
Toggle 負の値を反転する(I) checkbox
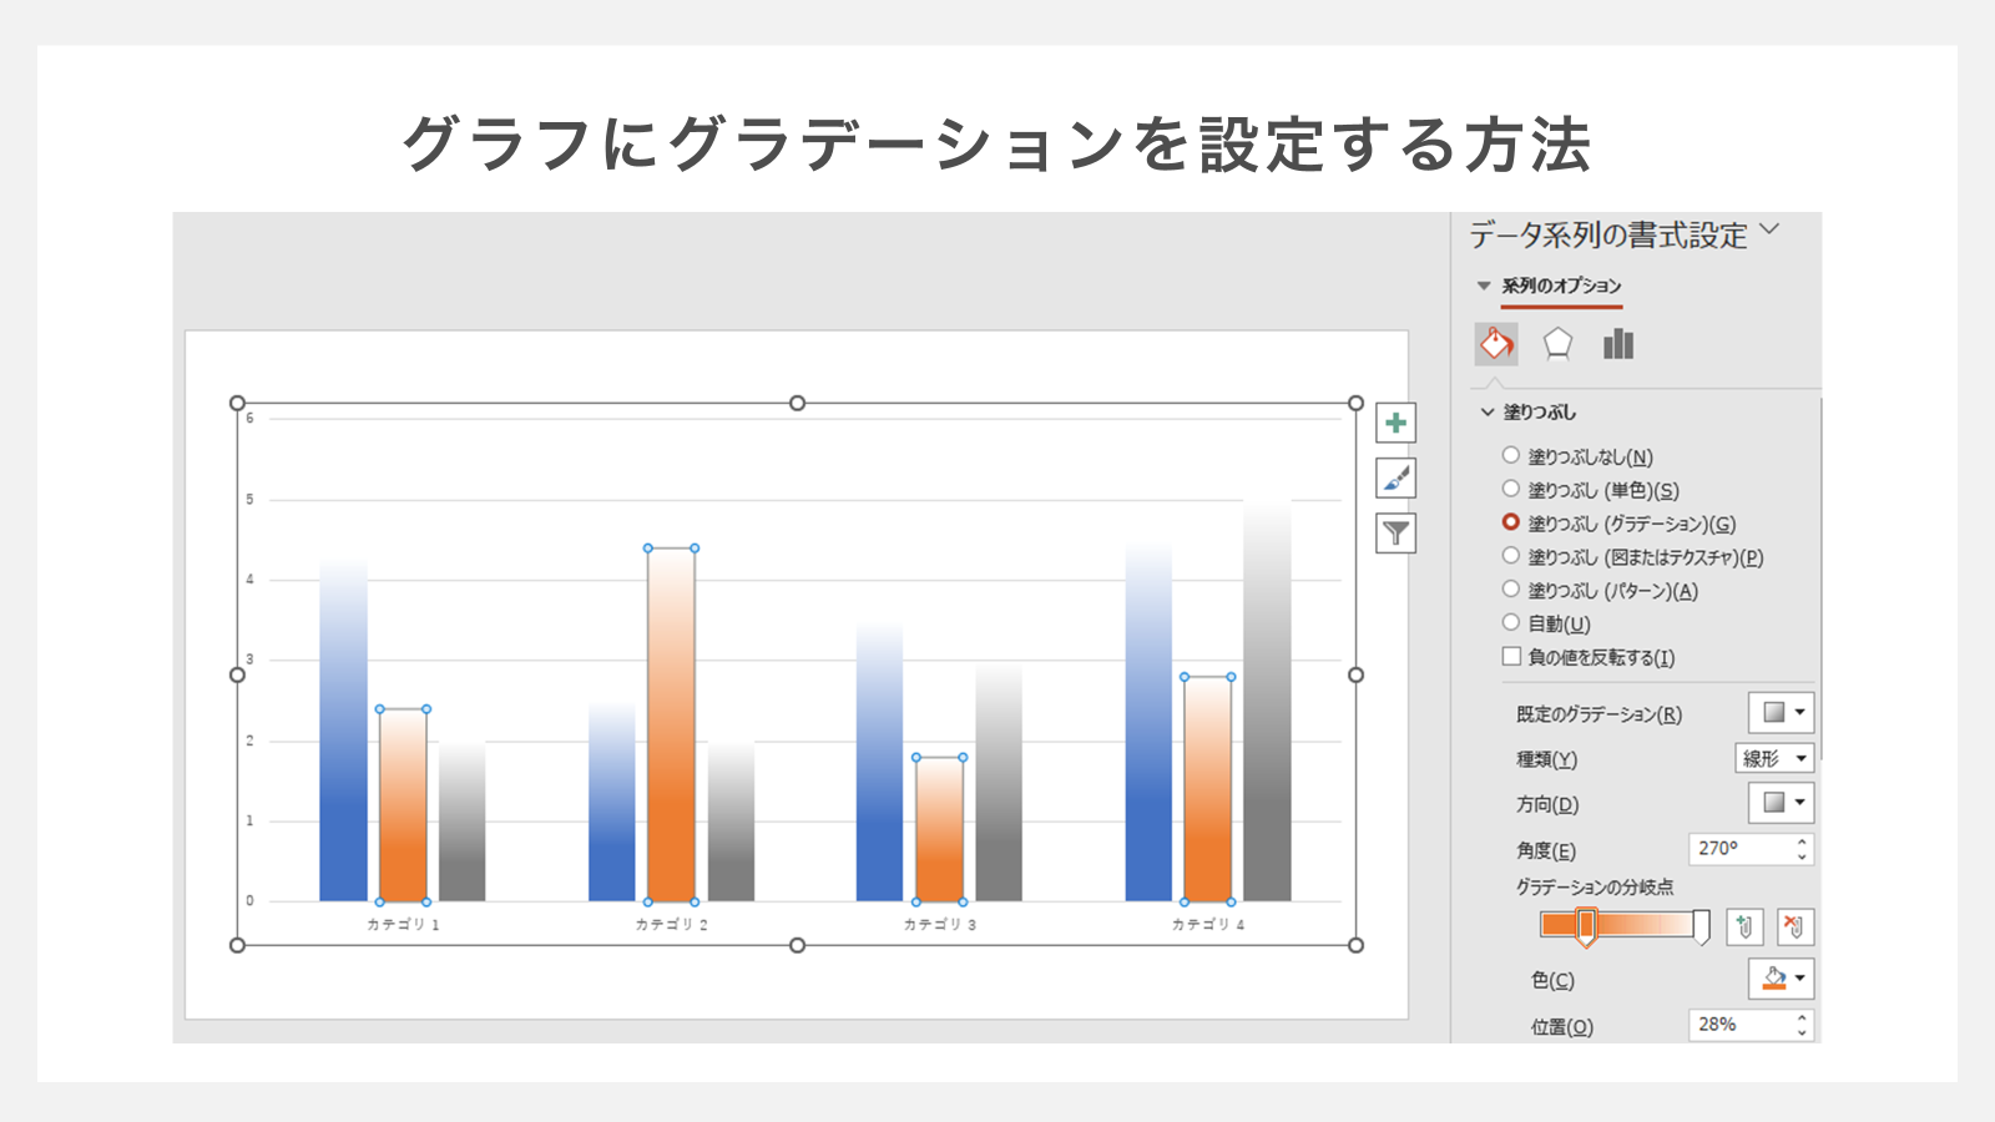(1511, 656)
